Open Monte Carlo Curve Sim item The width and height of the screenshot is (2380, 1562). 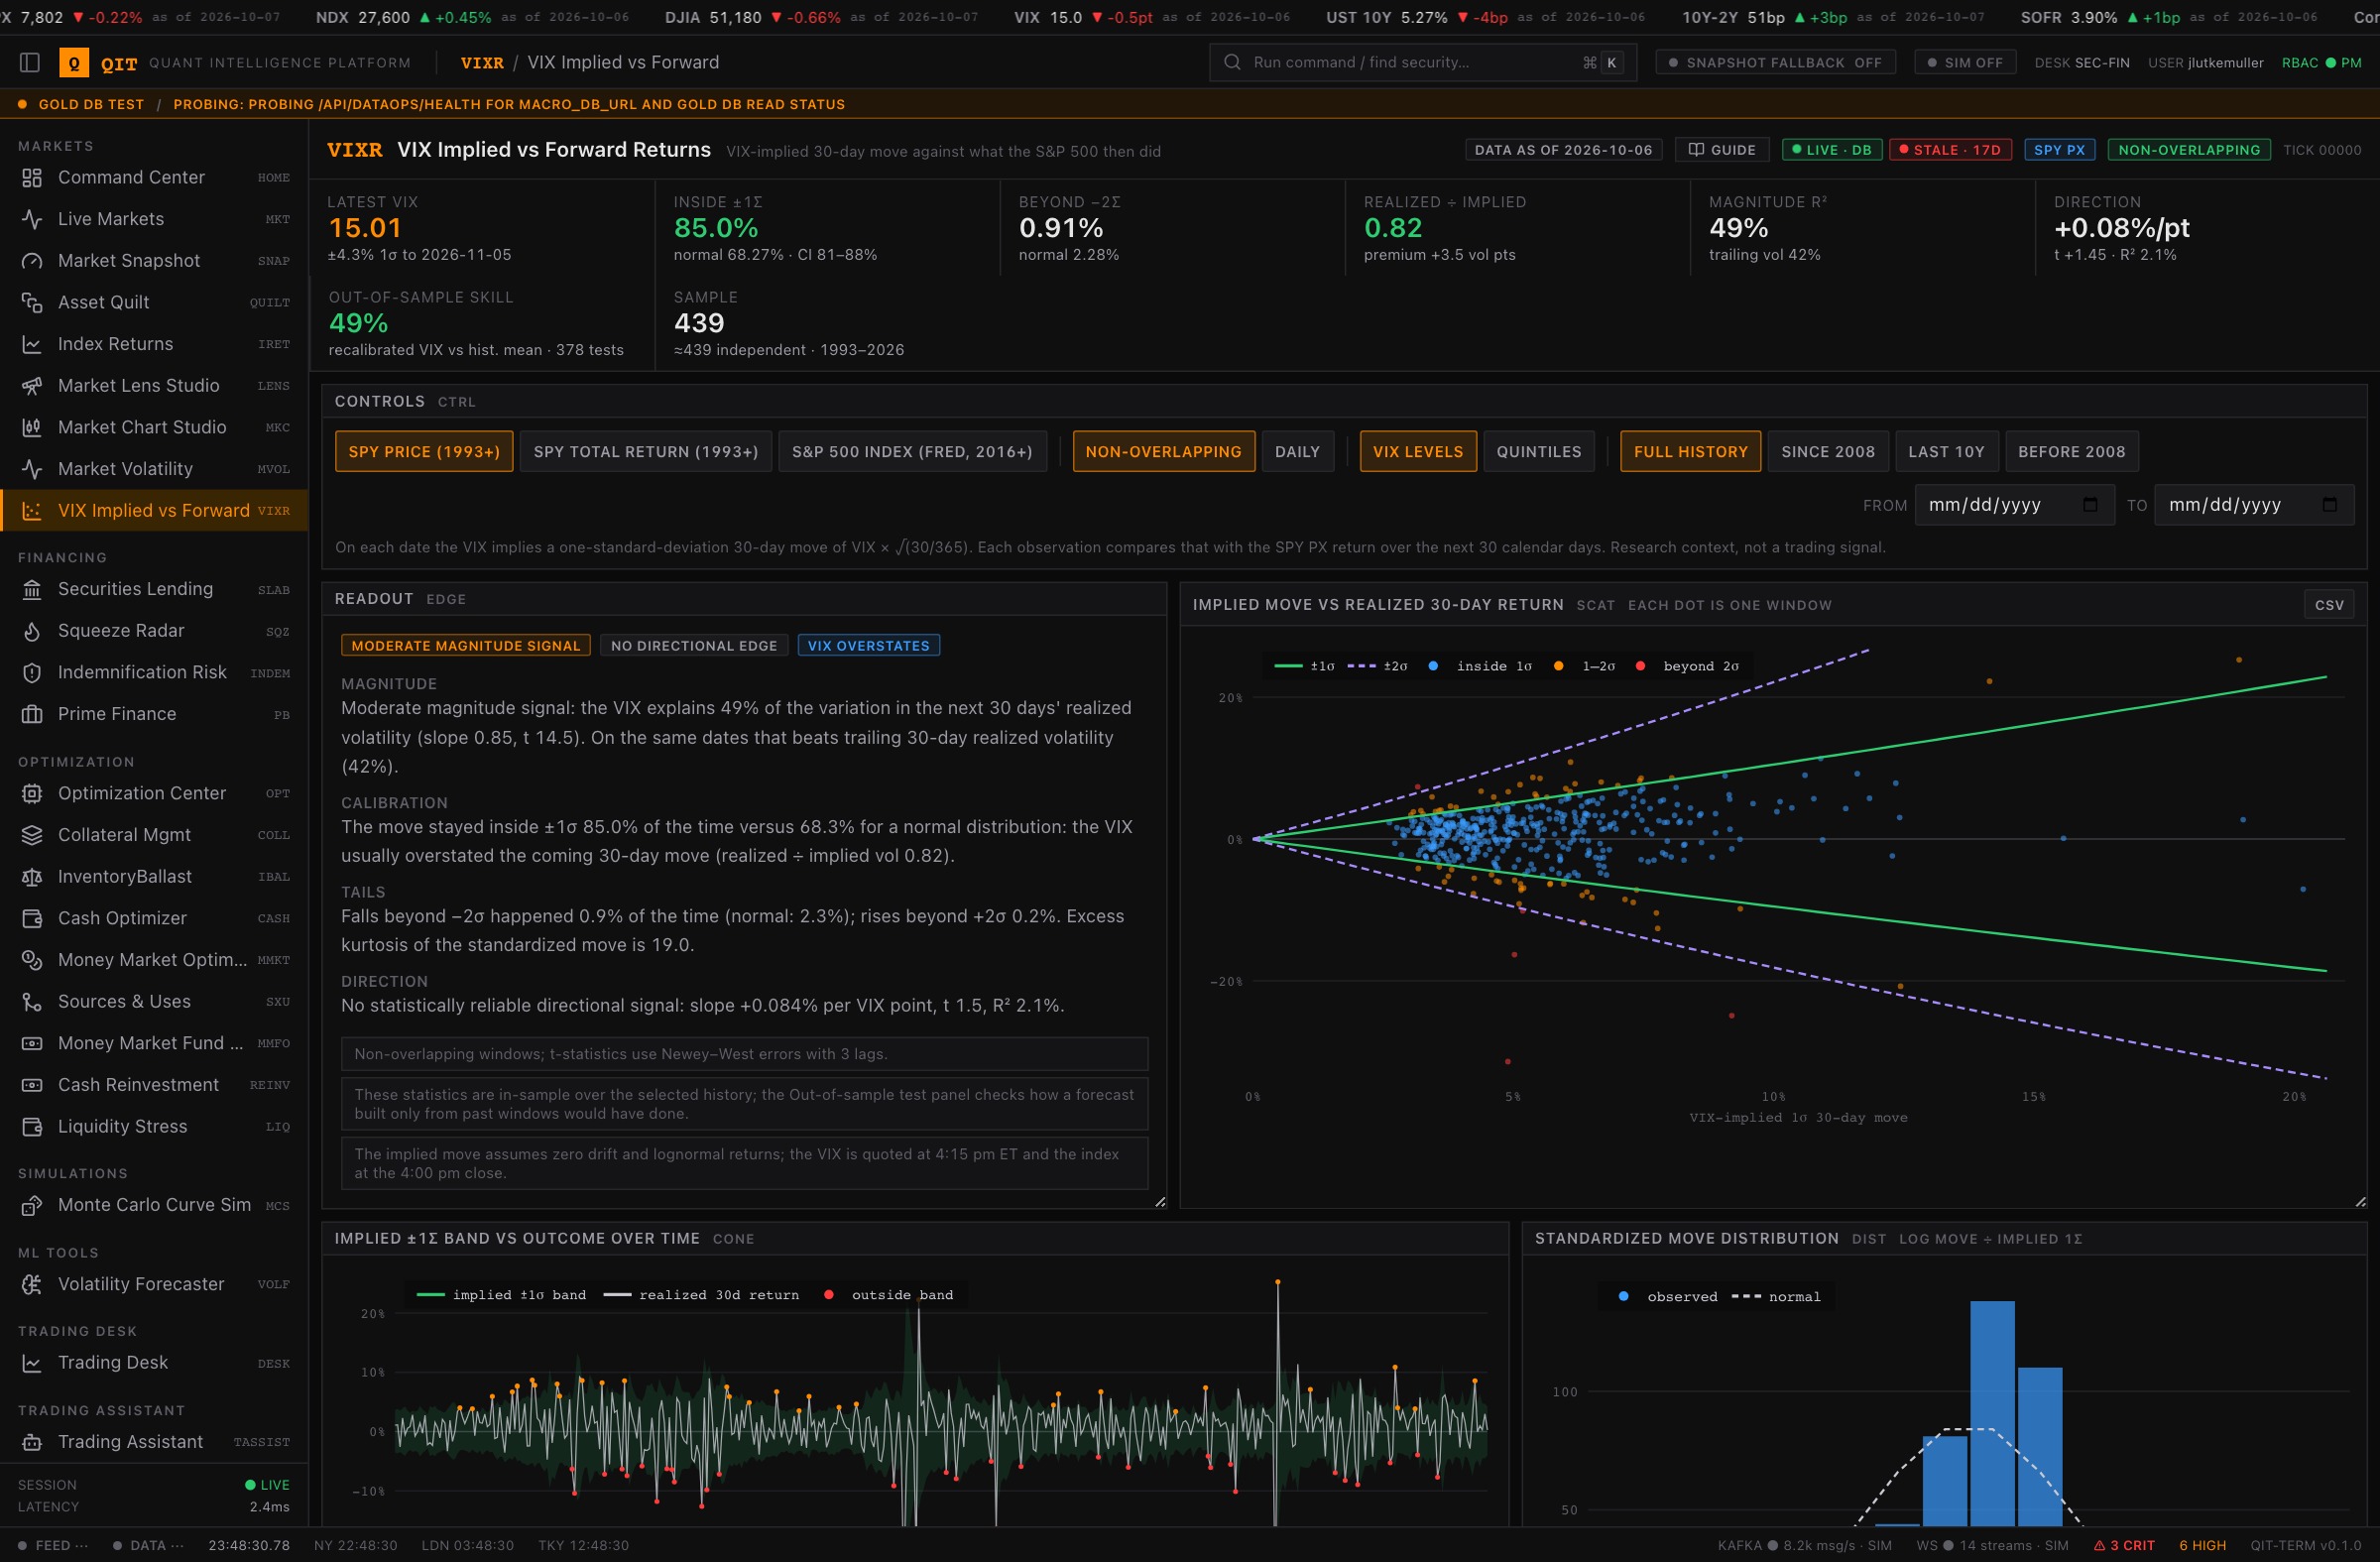[154, 1206]
